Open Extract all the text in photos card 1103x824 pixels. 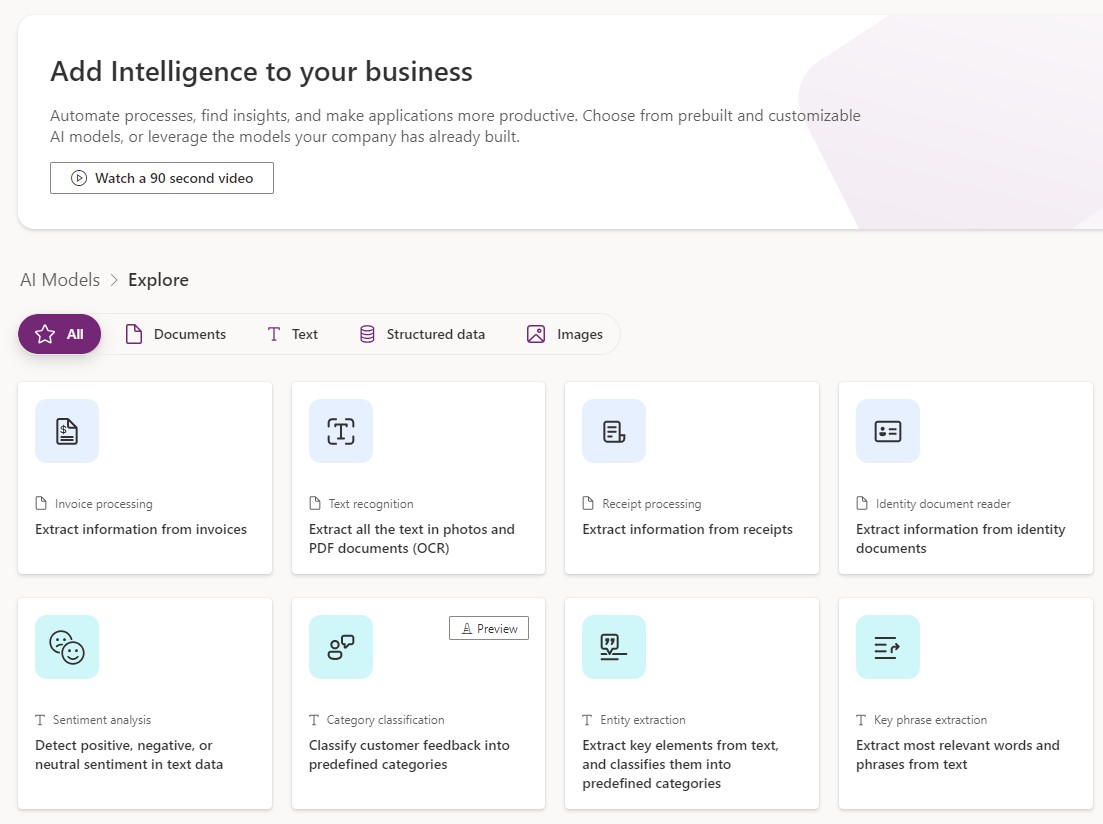coord(419,478)
